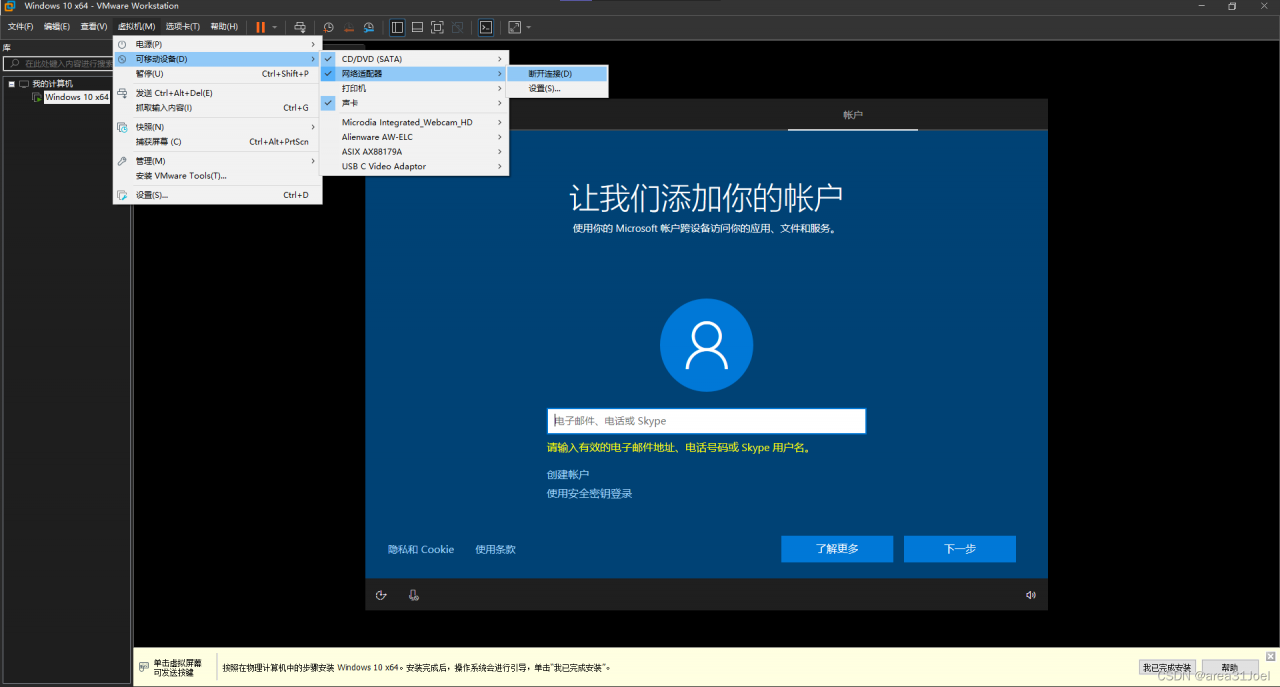Viewport: 1280px width, 687px height.
Task: Open the 选项卡(T) menu
Action: [x=182, y=27]
